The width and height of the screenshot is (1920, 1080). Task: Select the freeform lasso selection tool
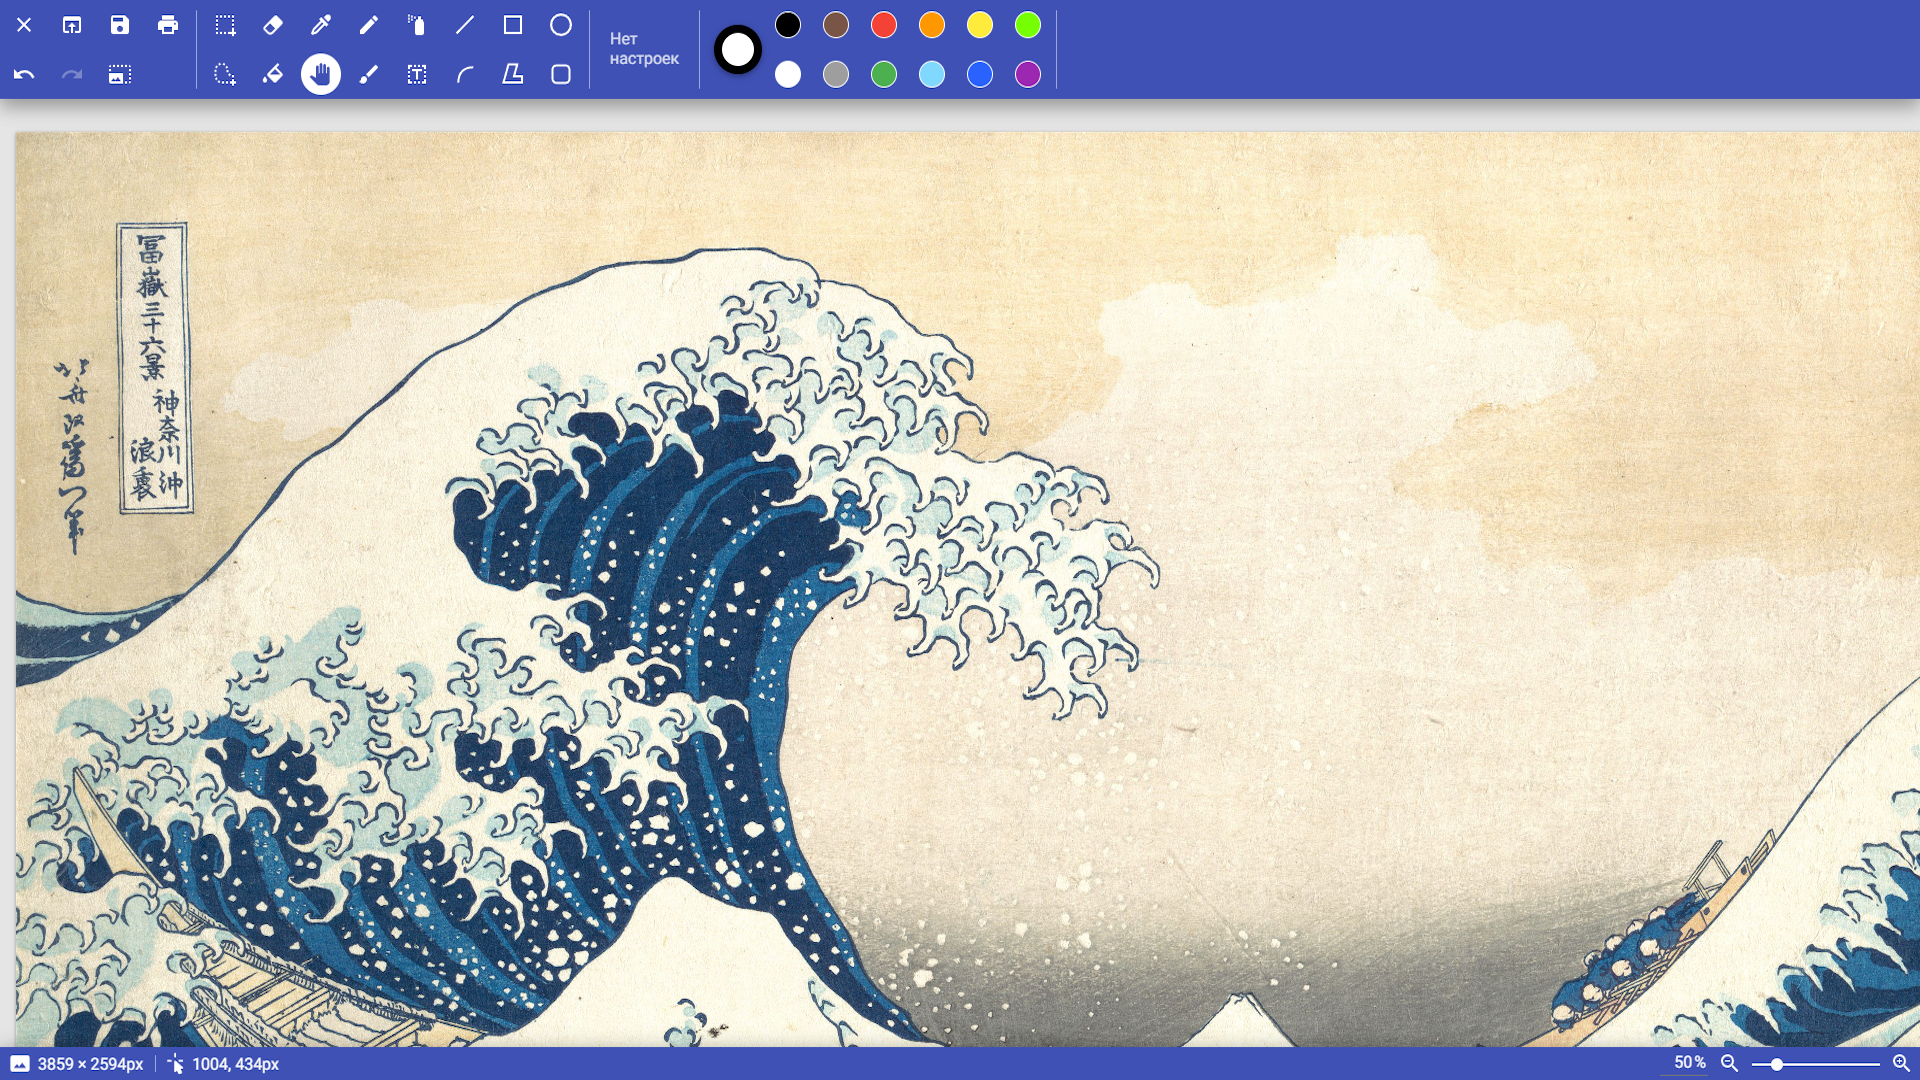tap(227, 73)
